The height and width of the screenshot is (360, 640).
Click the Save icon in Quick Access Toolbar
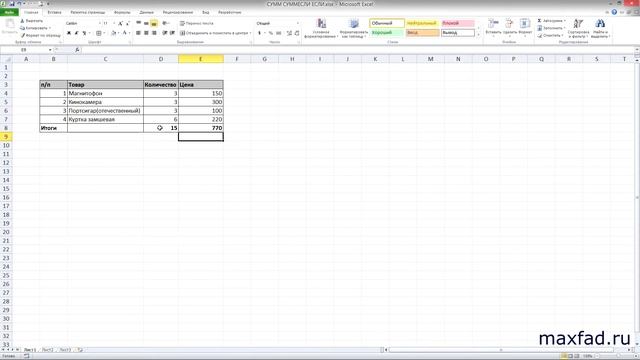pos(11,4)
